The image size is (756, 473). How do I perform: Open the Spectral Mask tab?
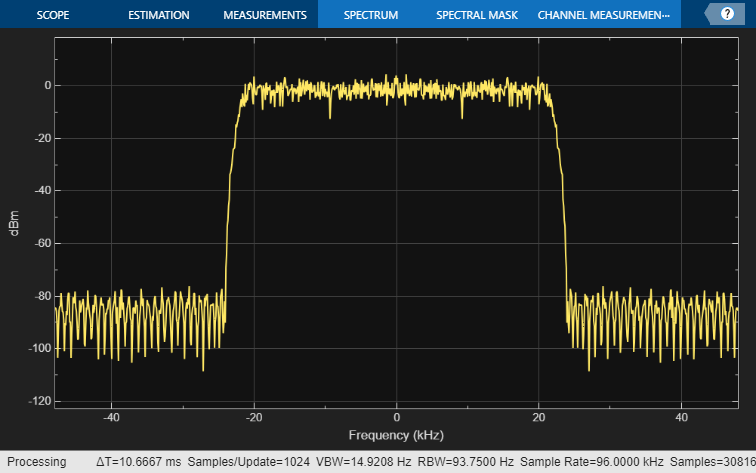[475, 16]
